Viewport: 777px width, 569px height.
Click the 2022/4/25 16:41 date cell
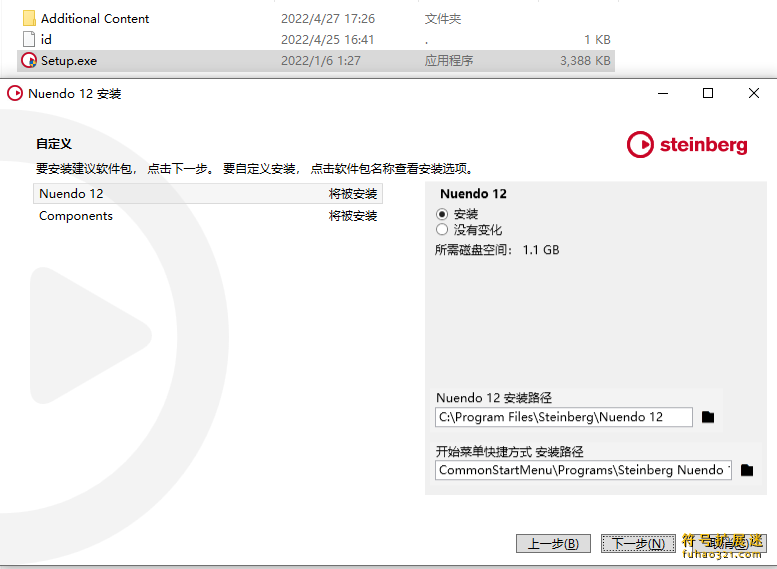point(328,39)
